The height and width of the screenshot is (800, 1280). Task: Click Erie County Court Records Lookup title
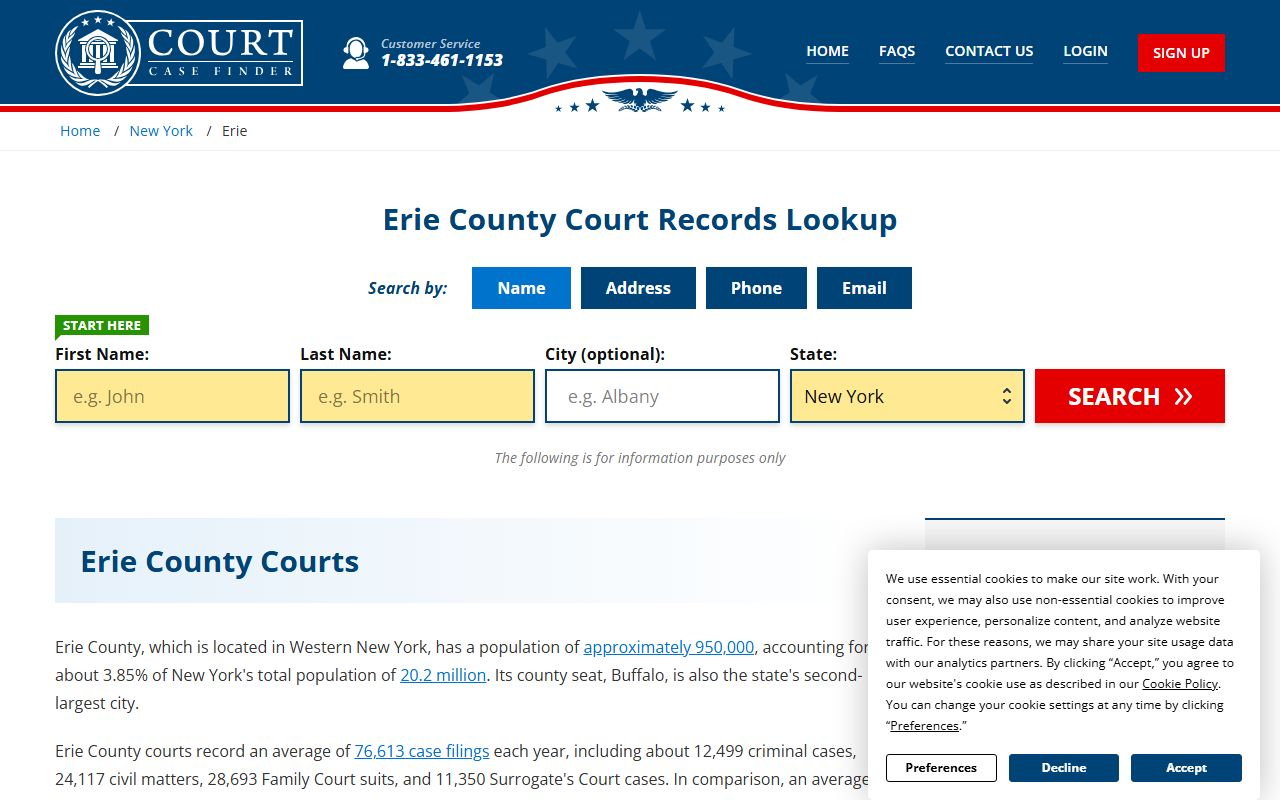pyautogui.click(x=640, y=219)
